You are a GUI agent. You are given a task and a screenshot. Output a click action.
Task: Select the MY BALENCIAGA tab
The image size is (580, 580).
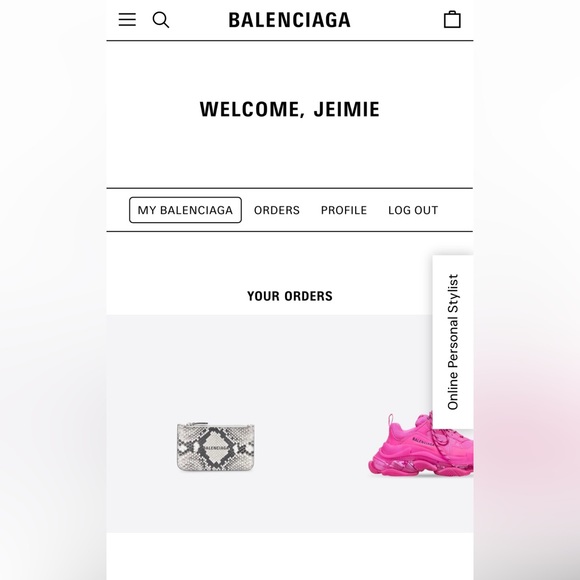click(x=185, y=210)
